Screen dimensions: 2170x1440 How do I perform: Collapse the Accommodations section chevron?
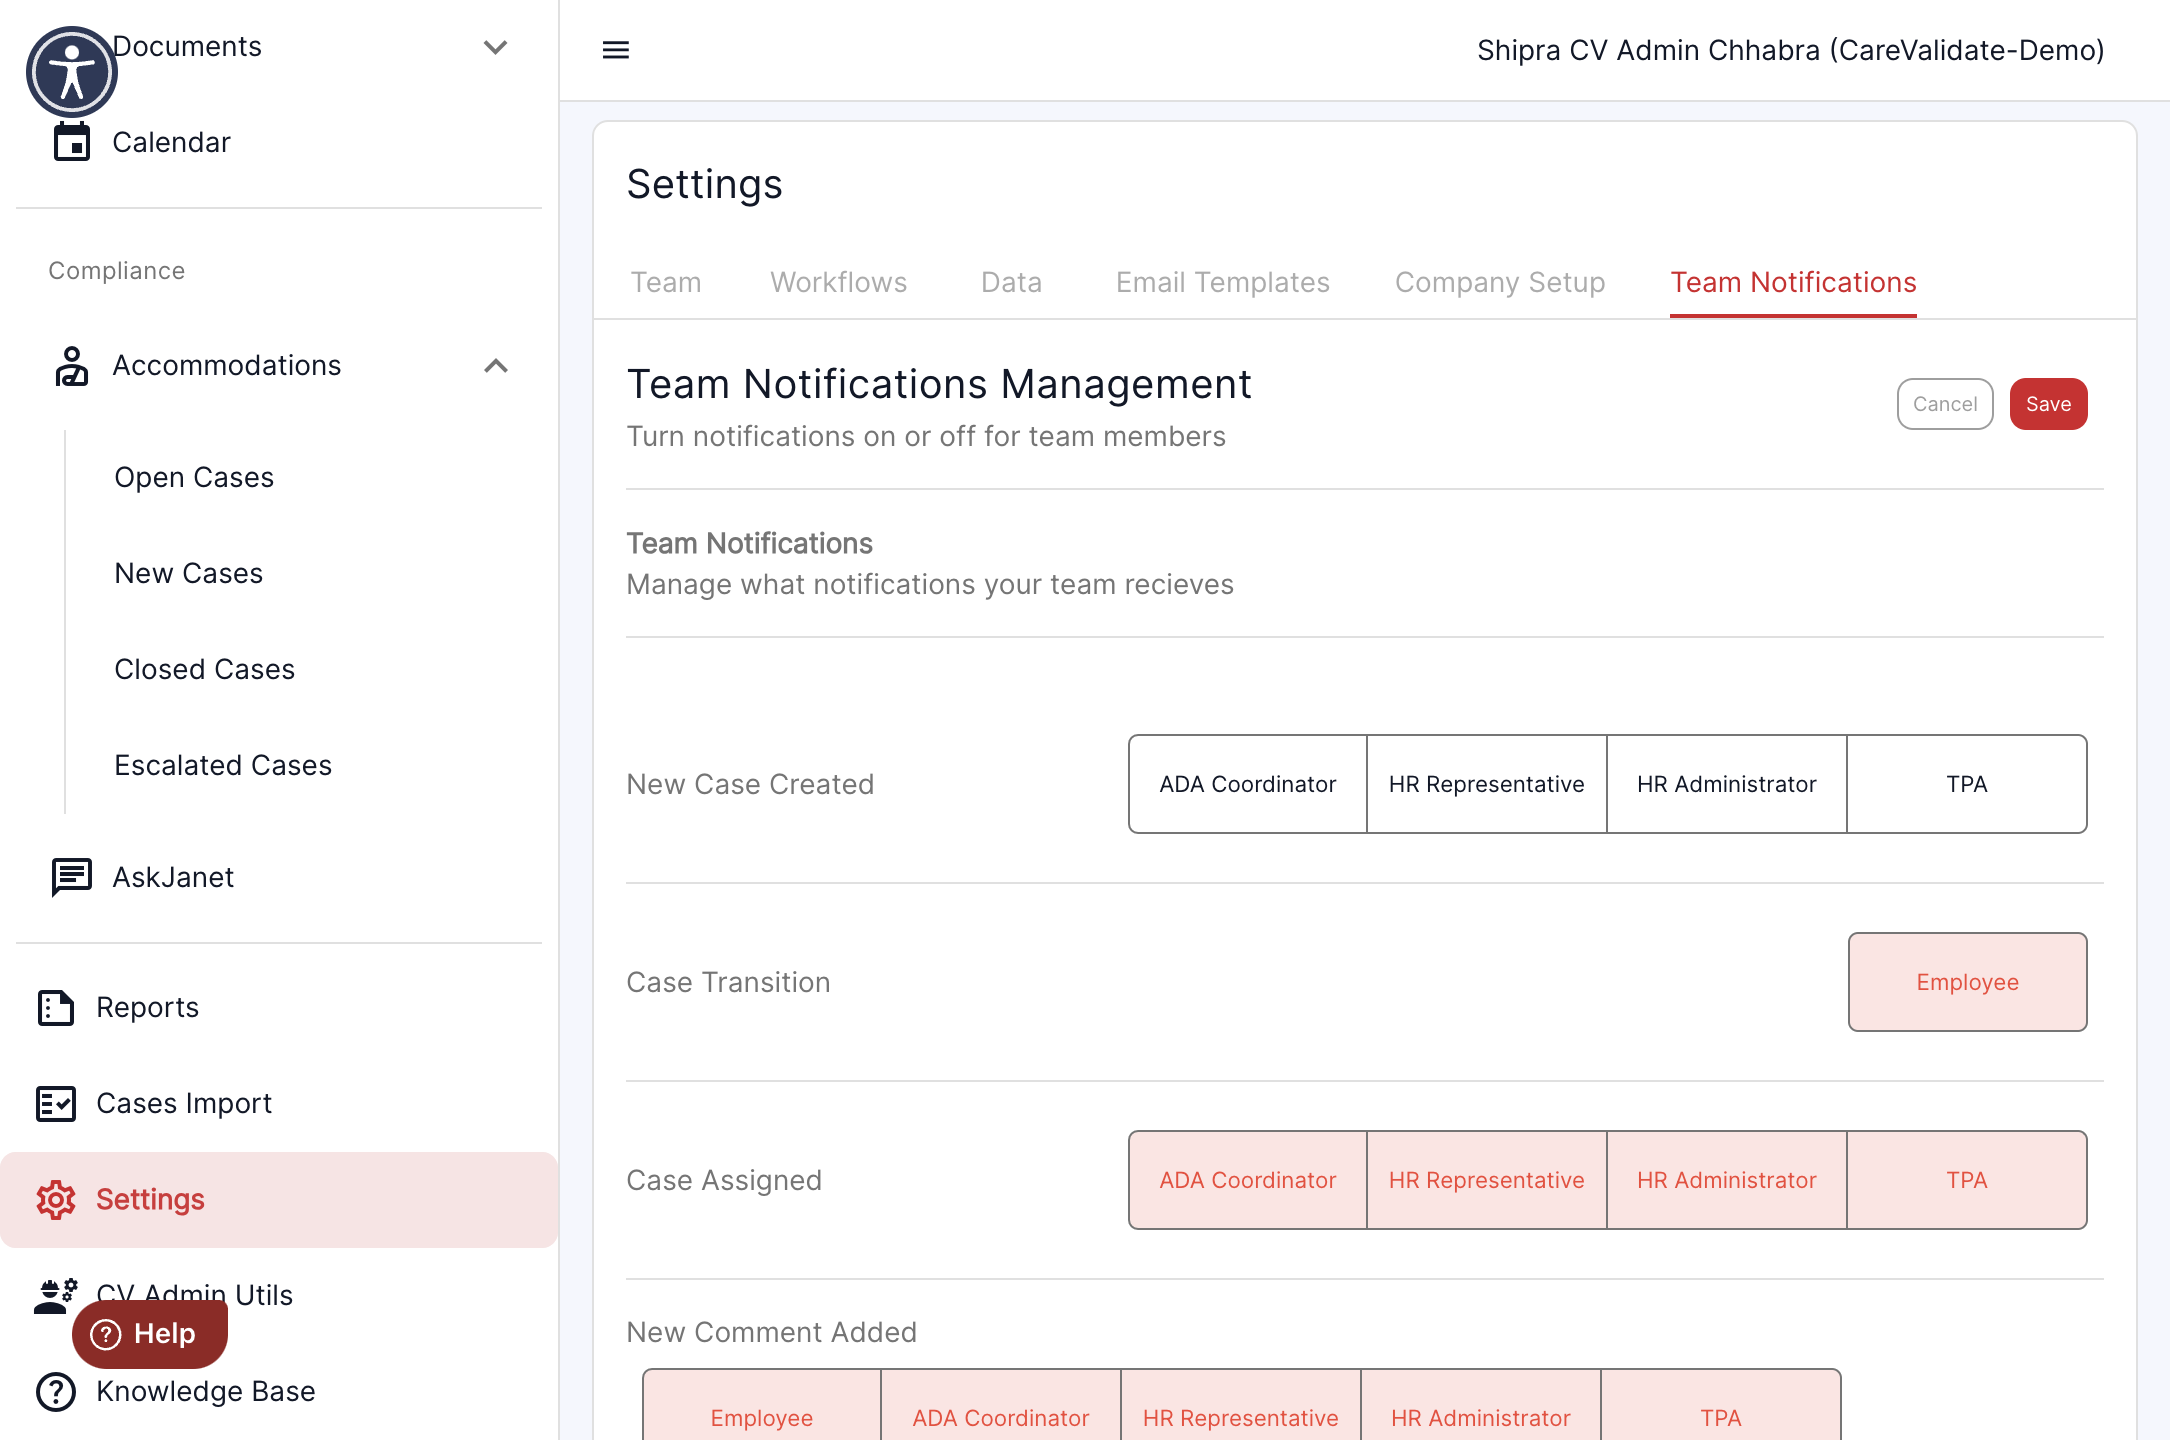[x=495, y=366]
